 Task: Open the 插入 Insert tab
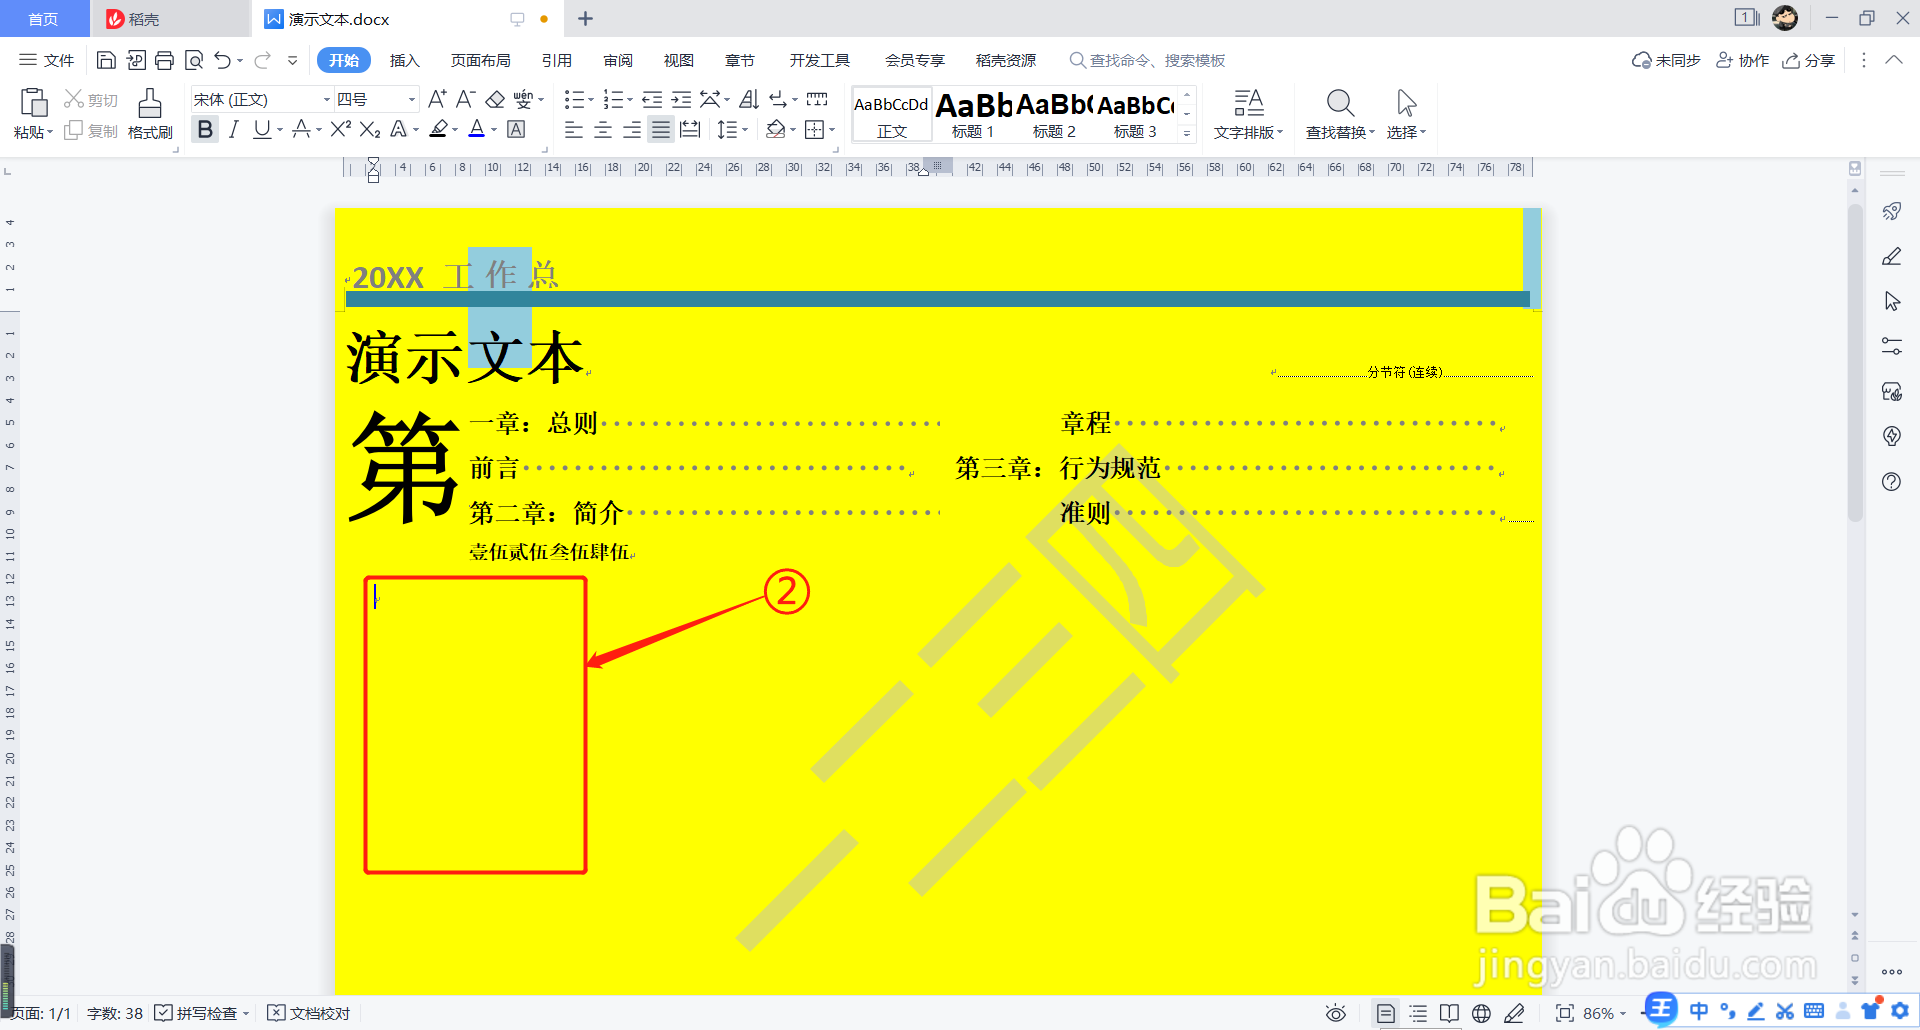pyautogui.click(x=404, y=60)
